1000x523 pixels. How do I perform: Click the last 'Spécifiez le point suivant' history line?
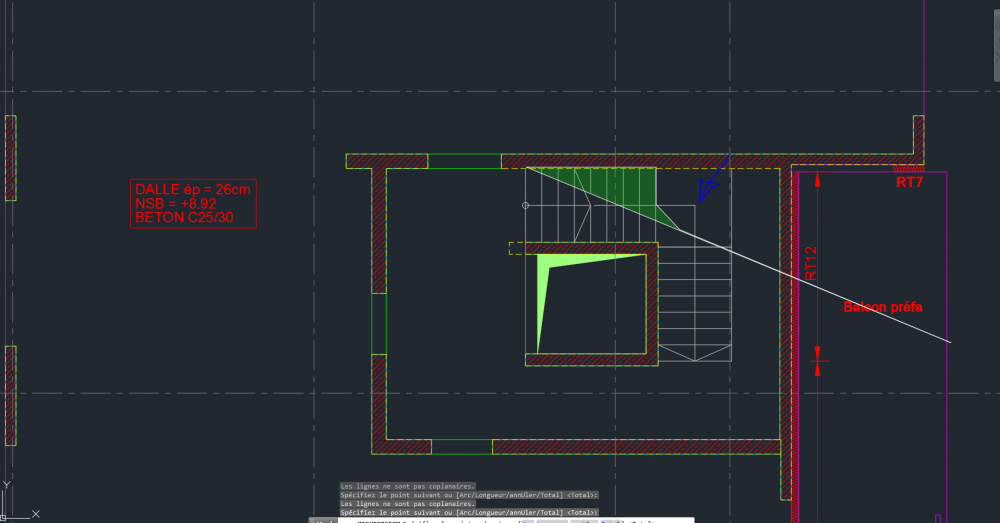point(469,512)
